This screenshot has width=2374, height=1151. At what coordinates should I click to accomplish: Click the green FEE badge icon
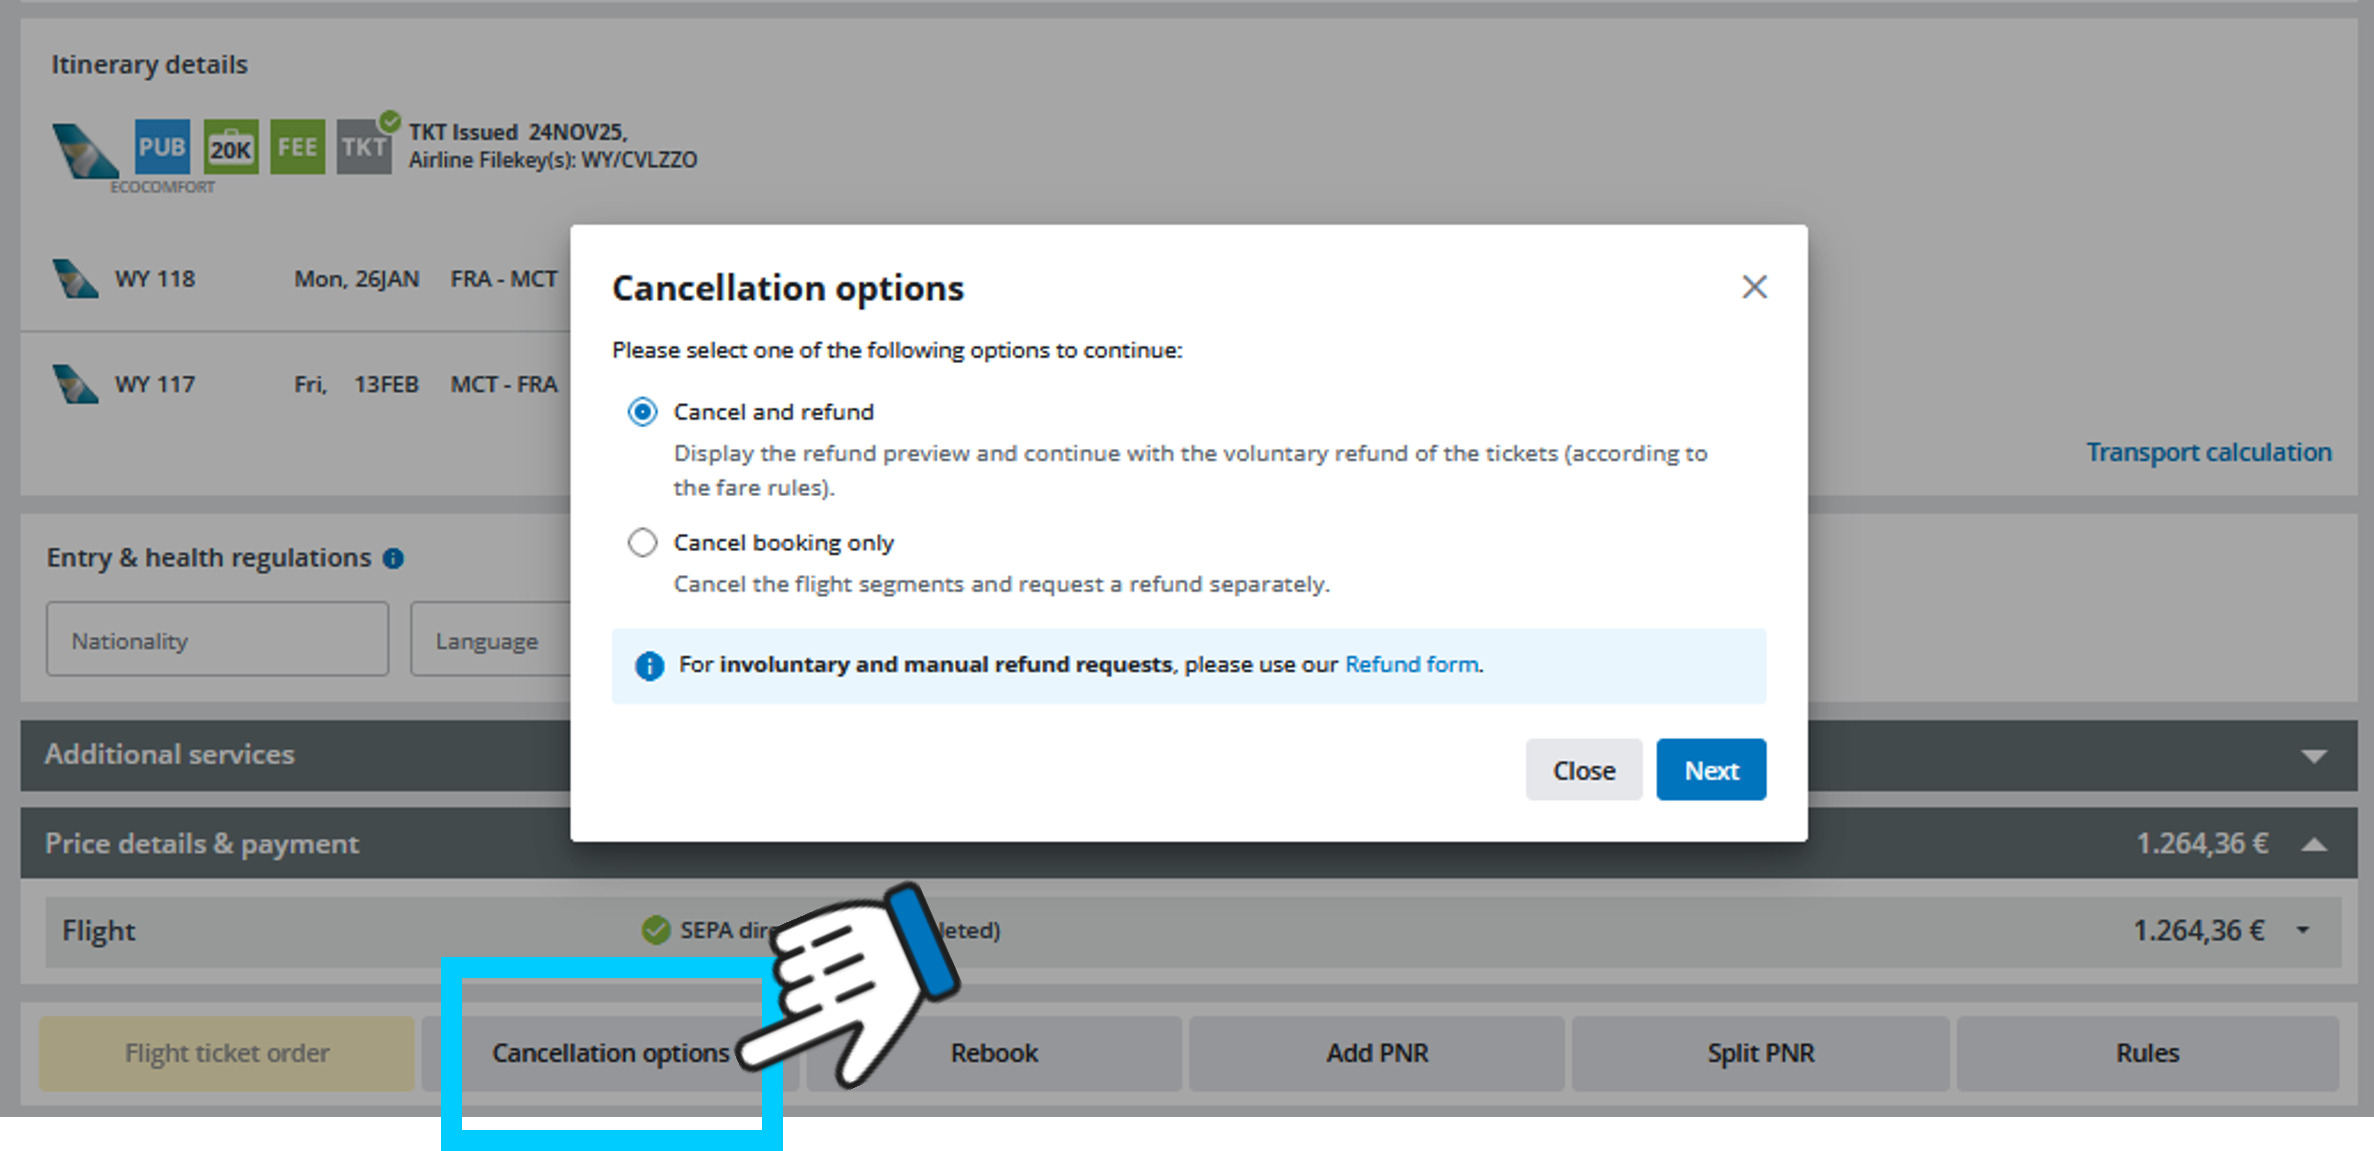[x=297, y=147]
